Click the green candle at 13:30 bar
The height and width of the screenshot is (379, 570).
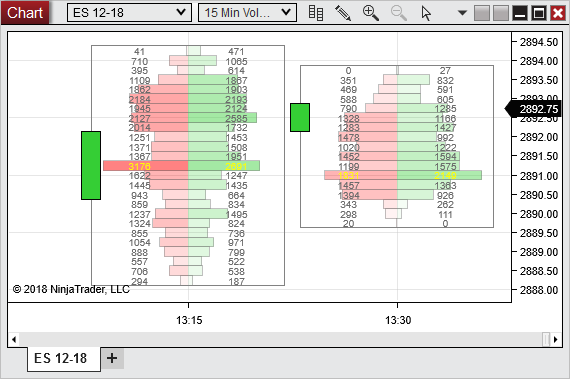pyautogui.click(x=300, y=117)
